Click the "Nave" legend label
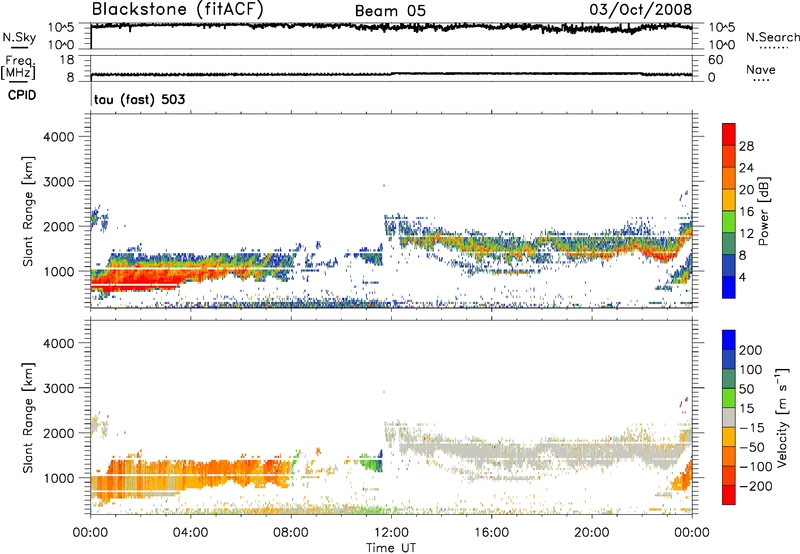This screenshot has width=800, height=554. (760, 69)
